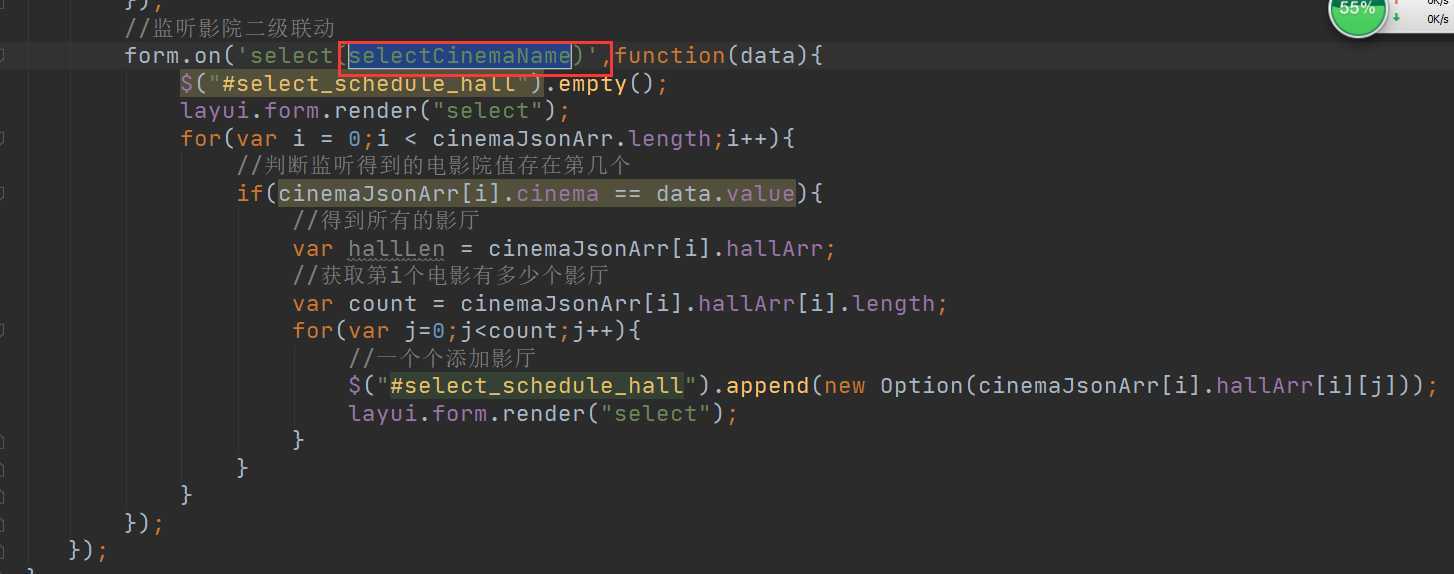
Task: Click function(data) in the form.on line
Action: [711, 56]
